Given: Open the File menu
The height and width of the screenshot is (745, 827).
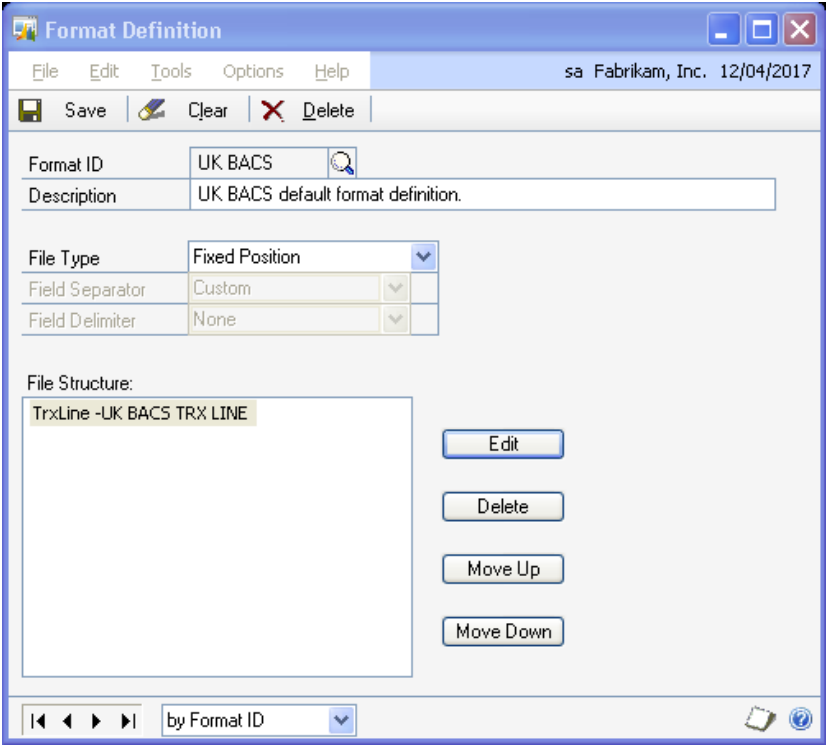Looking at the screenshot, I should 45,71.
